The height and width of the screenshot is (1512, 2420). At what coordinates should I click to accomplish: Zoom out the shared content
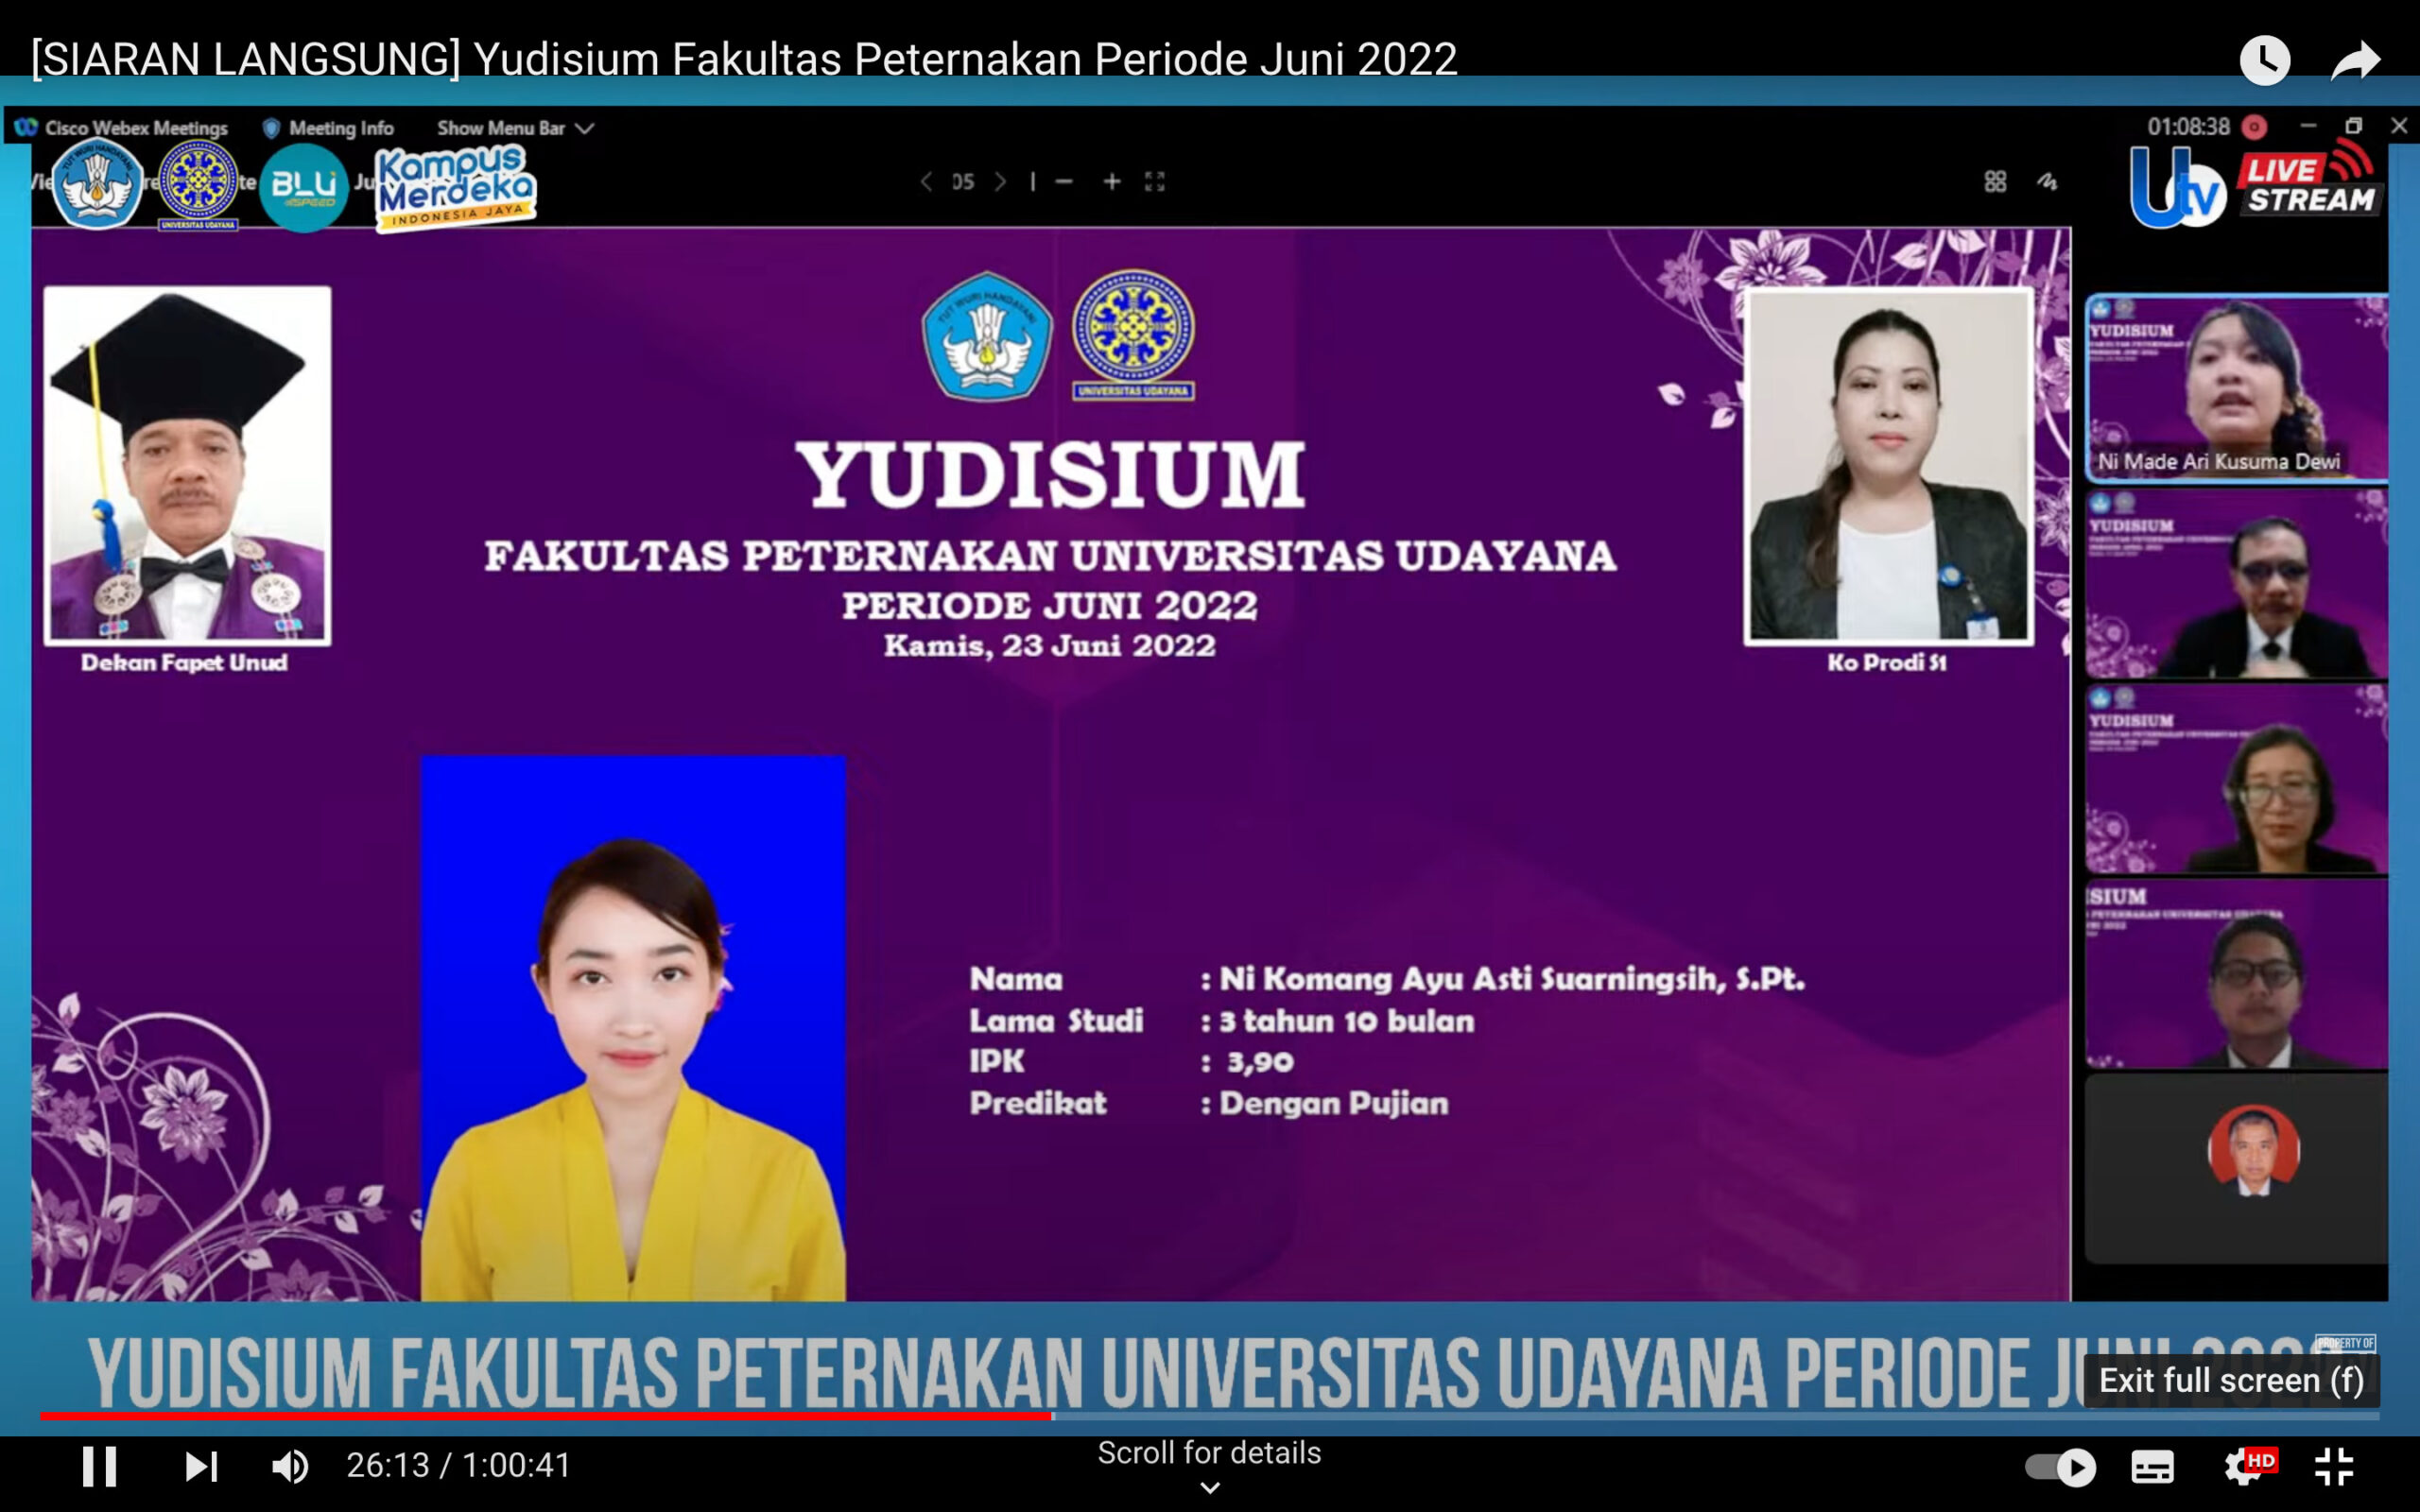pyautogui.click(x=1064, y=181)
